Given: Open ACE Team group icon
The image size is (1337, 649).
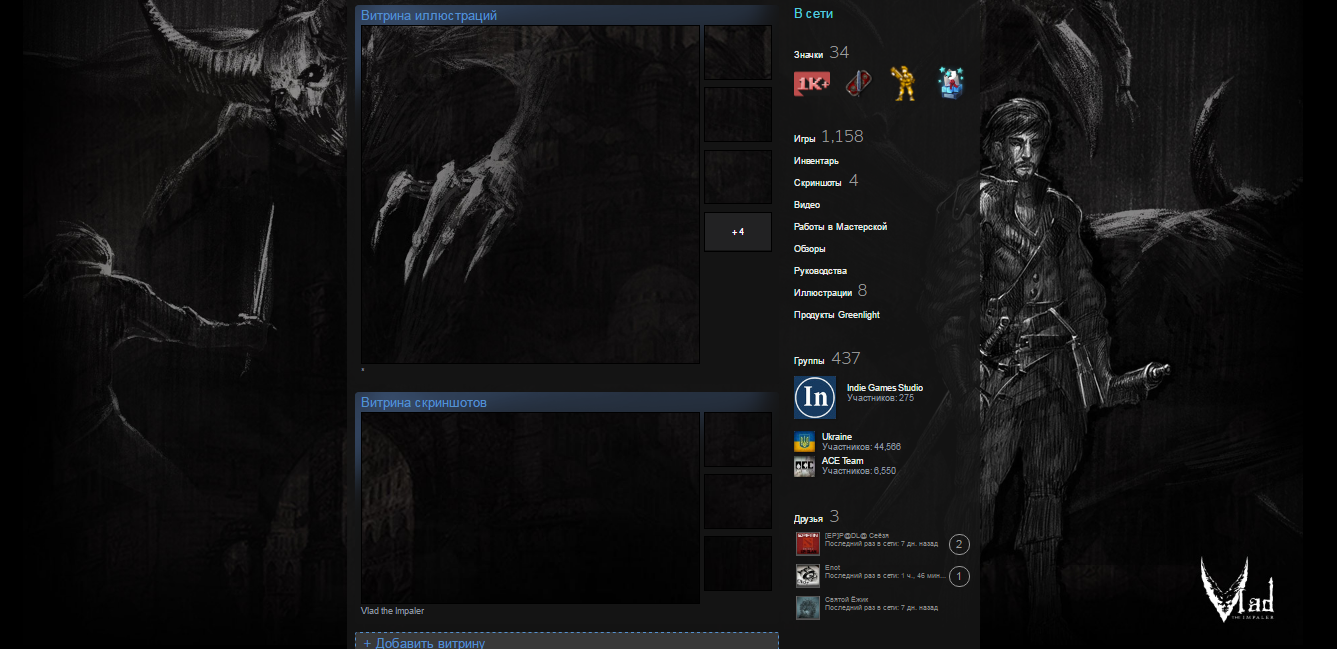Looking at the screenshot, I should tap(805, 466).
